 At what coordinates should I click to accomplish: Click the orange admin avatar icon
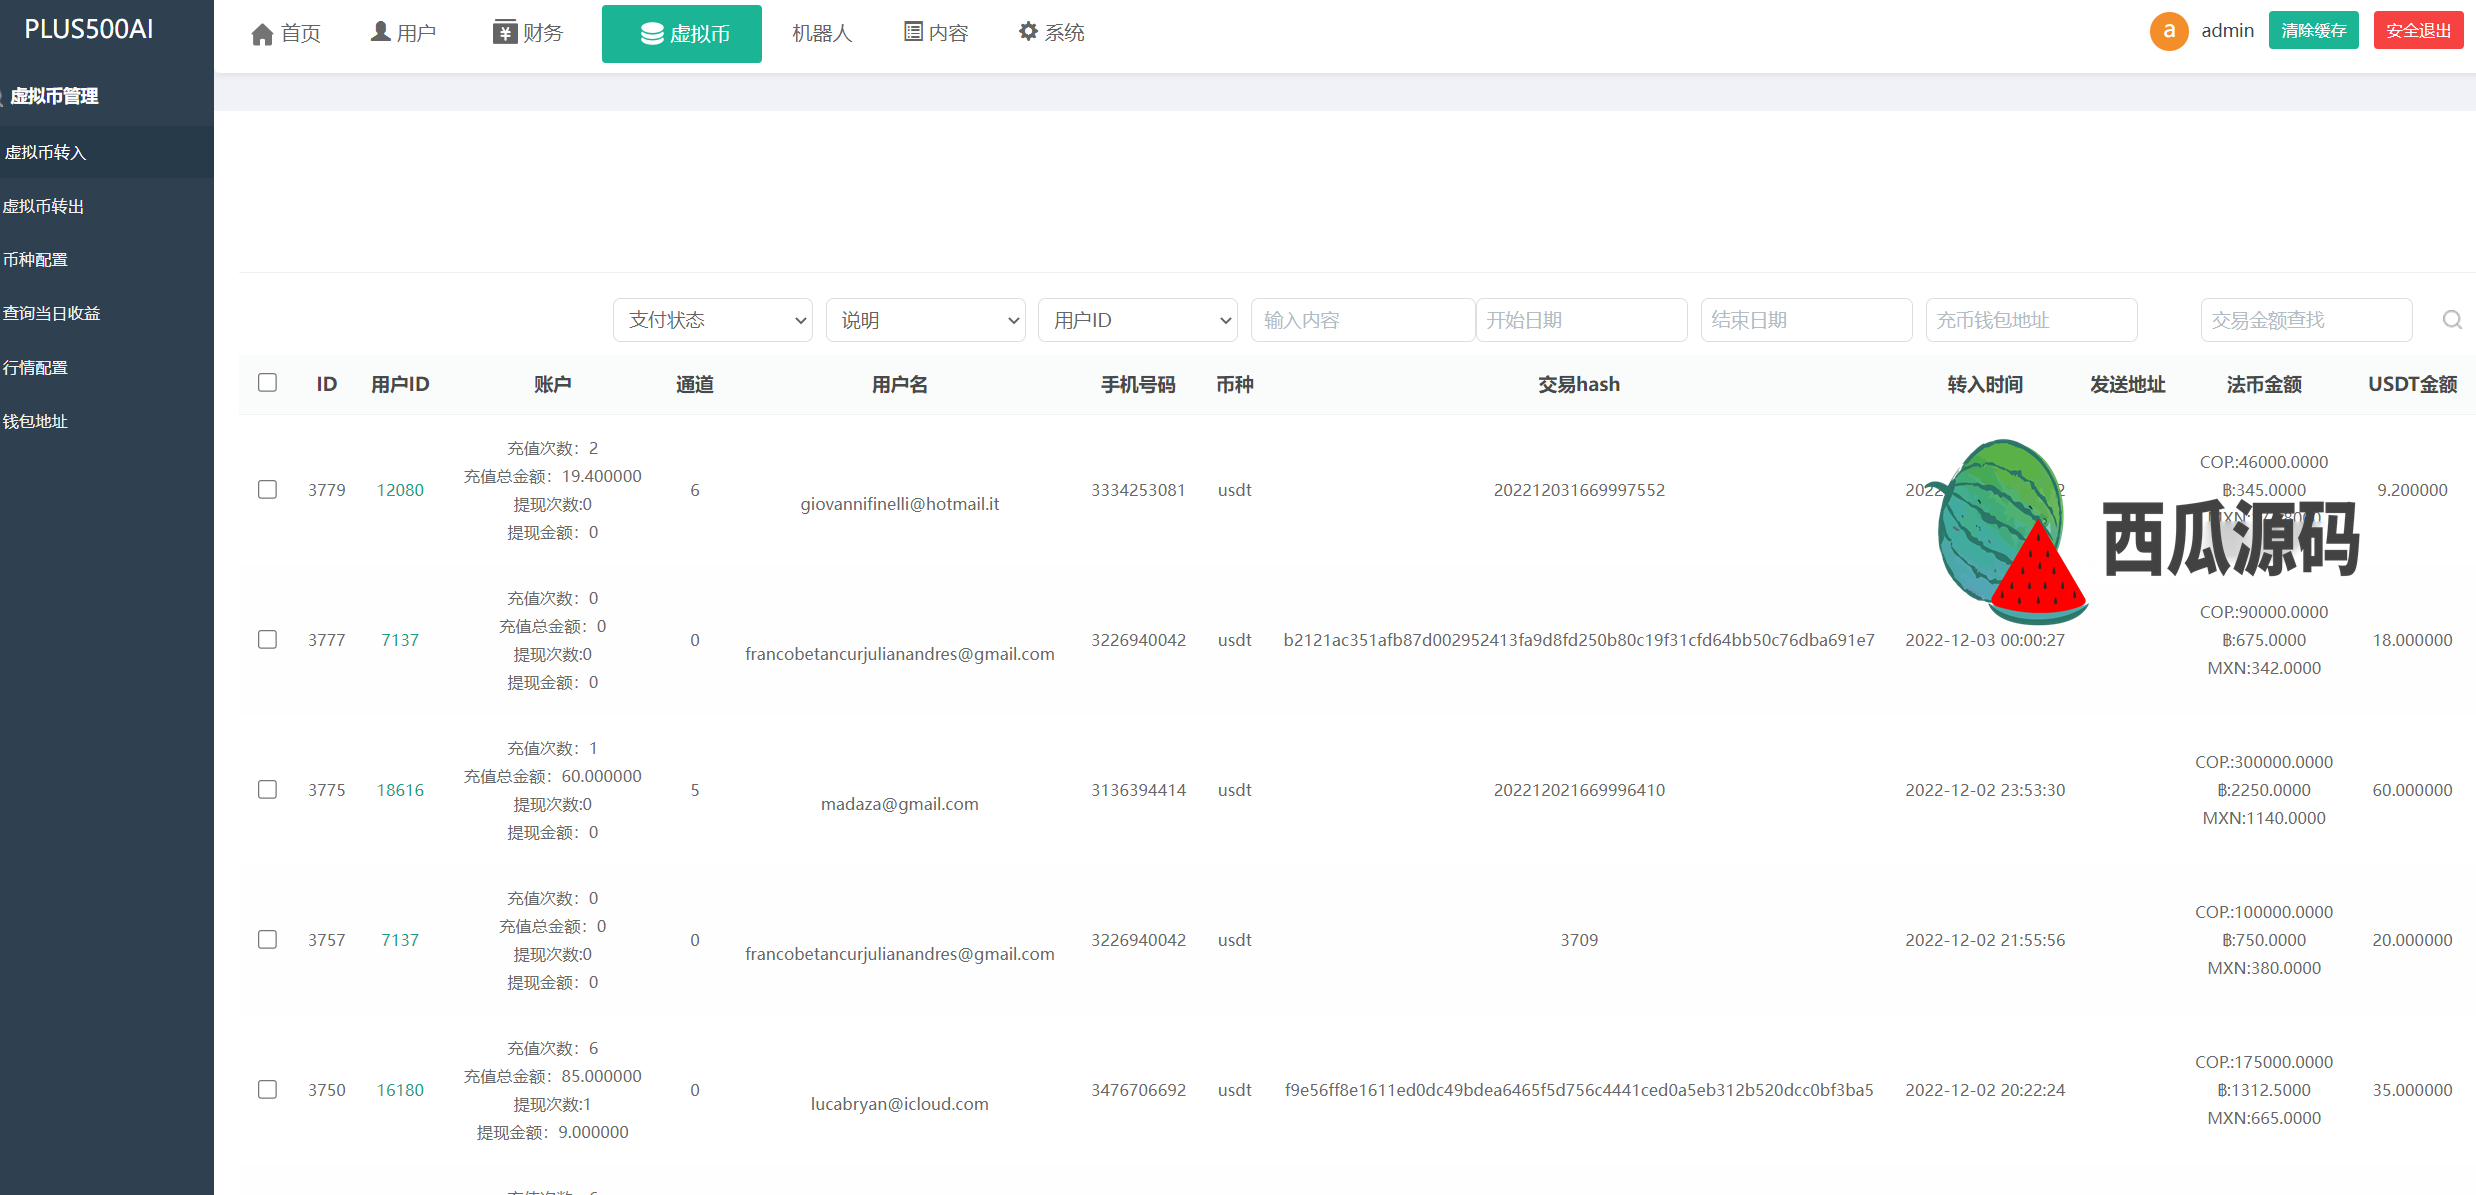(2169, 31)
